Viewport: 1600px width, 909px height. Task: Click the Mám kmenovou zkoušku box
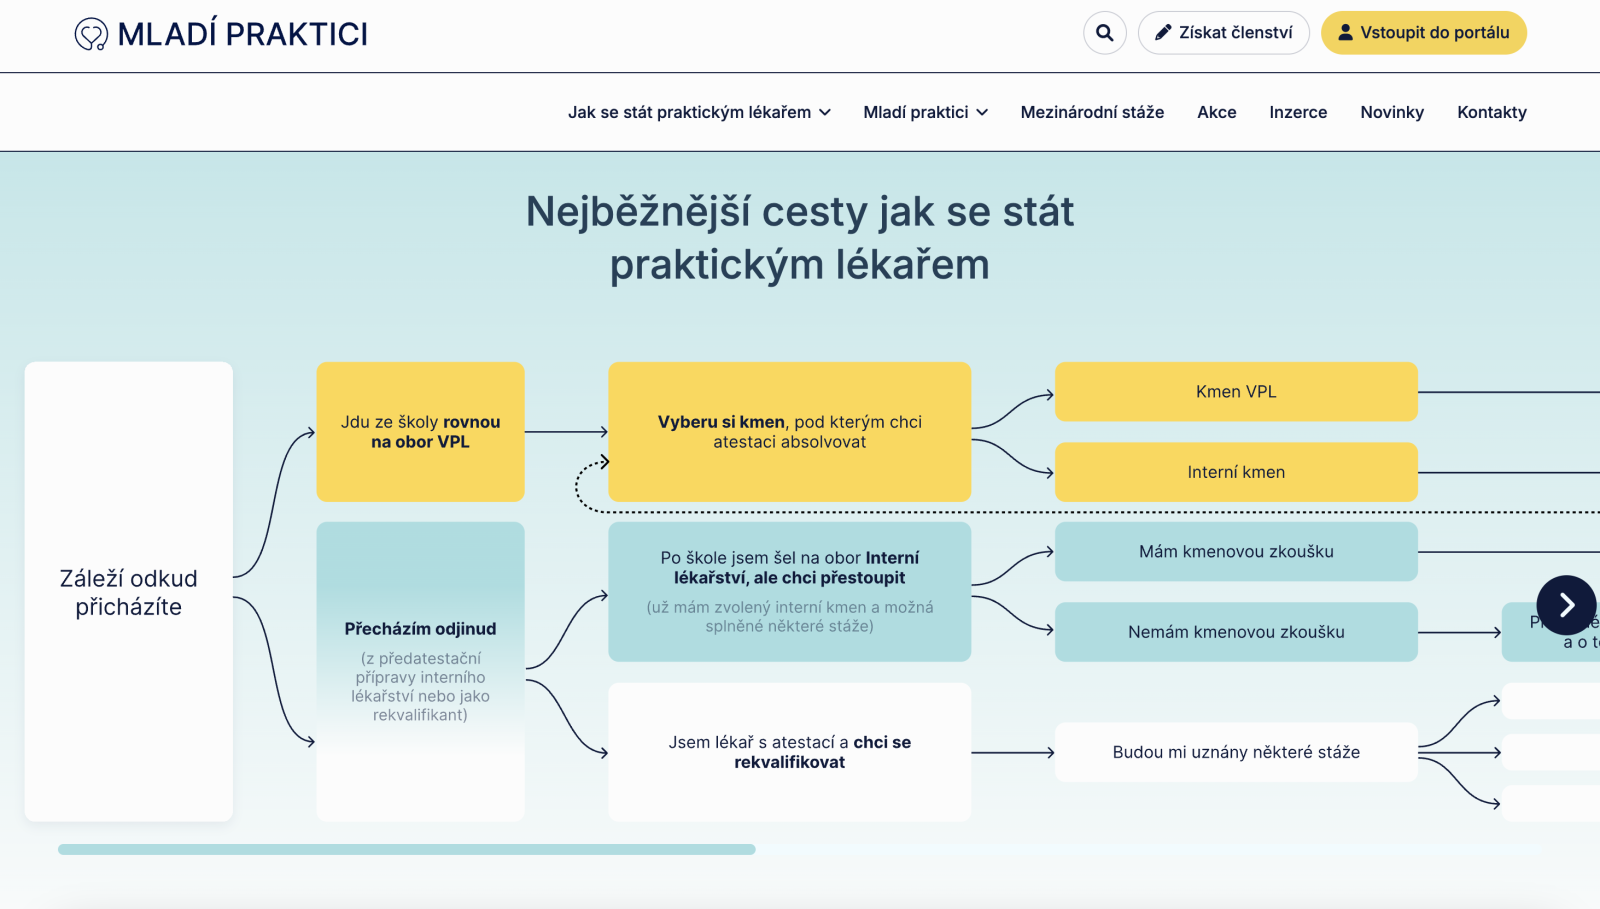pyautogui.click(x=1235, y=552)
